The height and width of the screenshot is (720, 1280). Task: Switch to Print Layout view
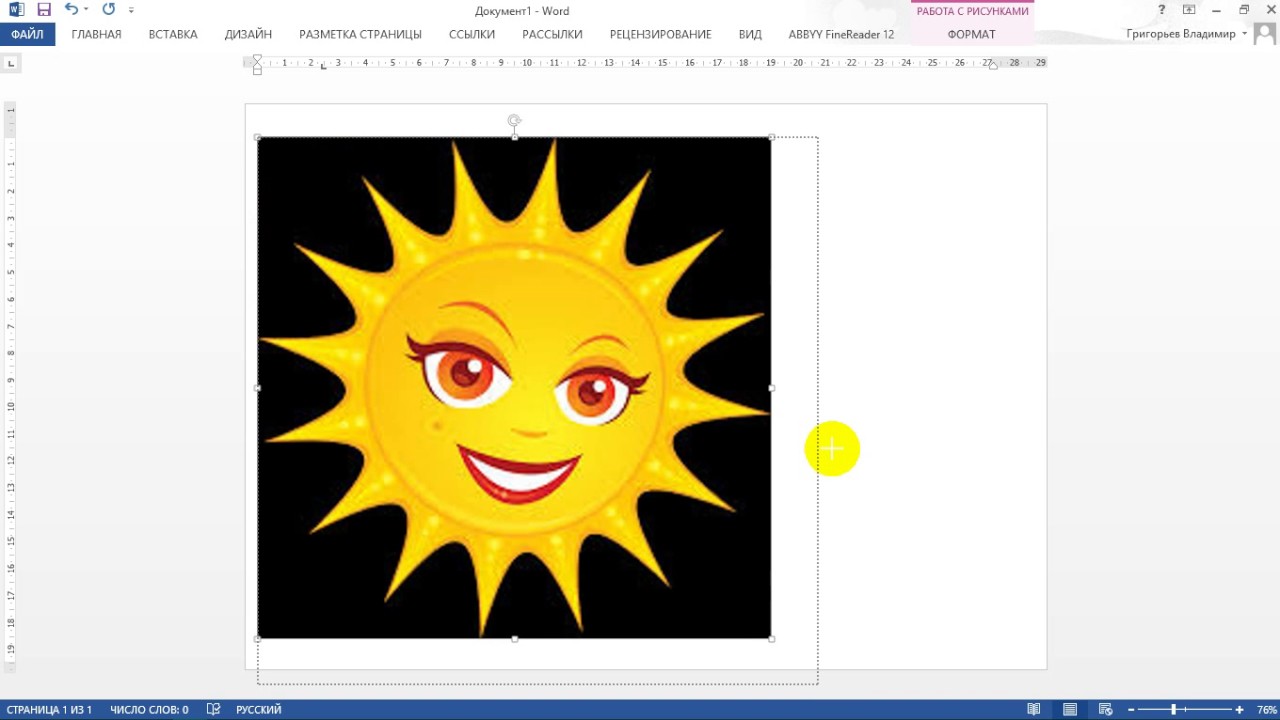point(1070,709)
